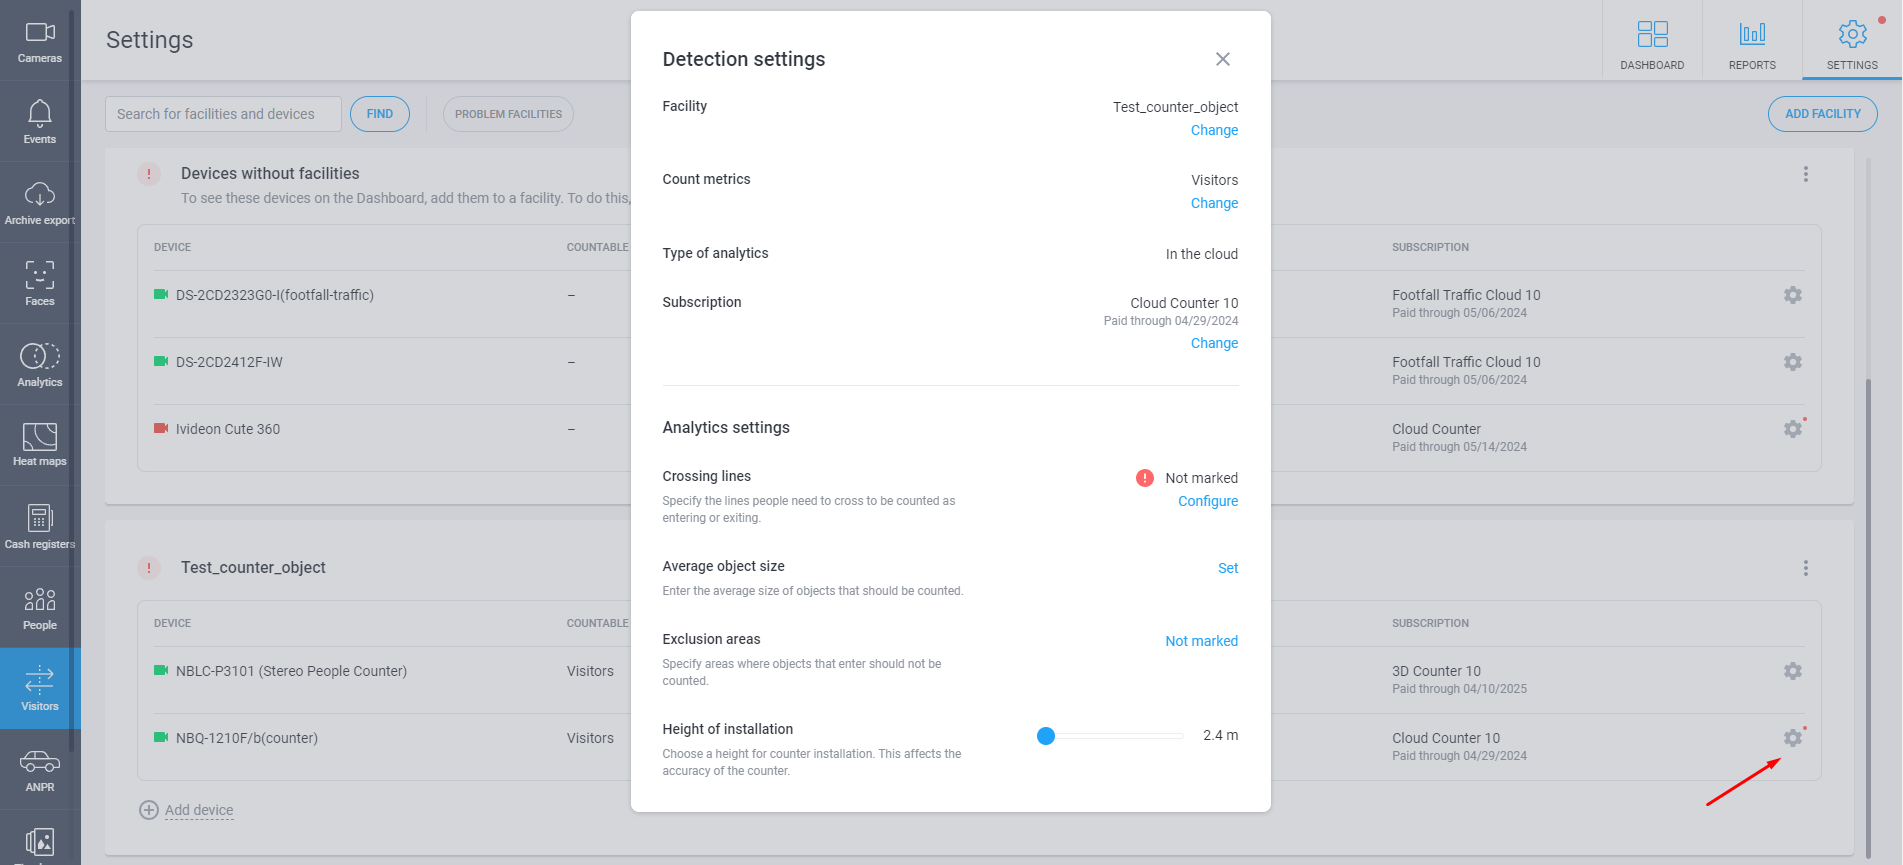Open Archive export cloud icon
Viewport: 1903px width, 865px height.
click(x=40, y=203)
